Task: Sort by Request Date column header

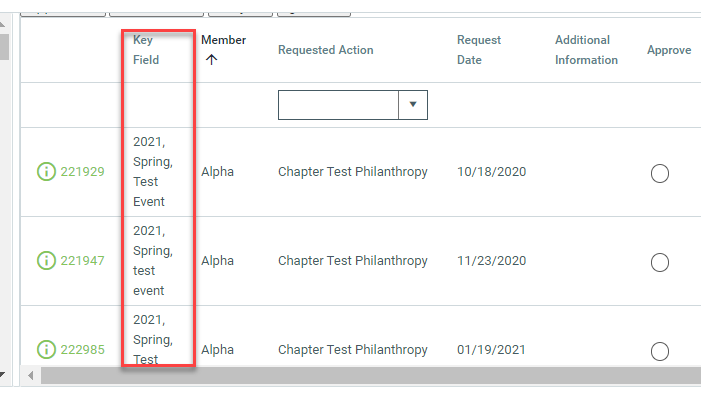Action: [x=479, y=50]
